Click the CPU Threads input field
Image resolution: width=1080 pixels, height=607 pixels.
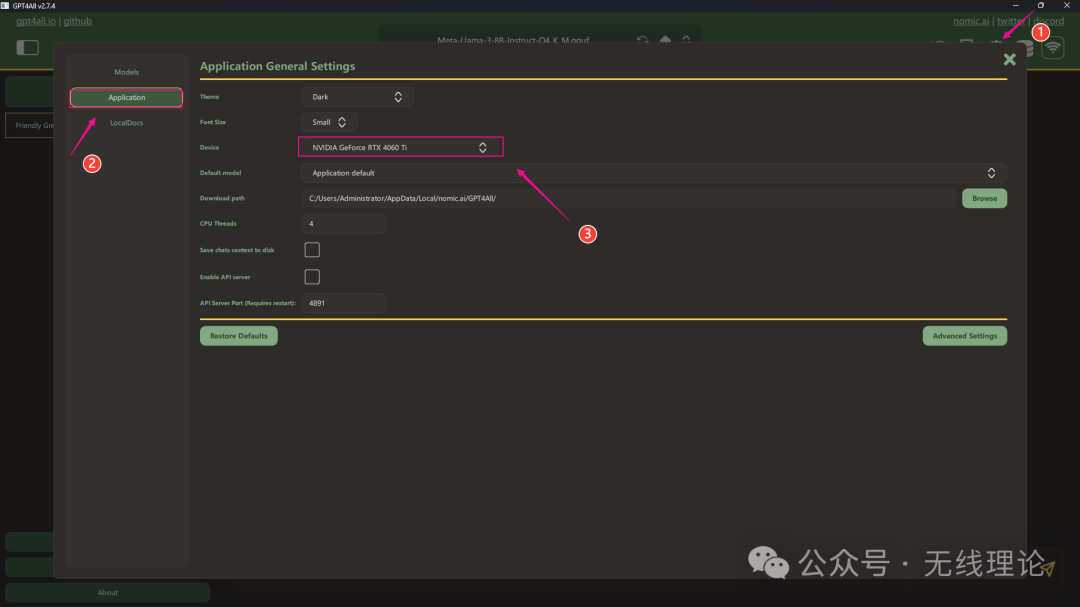click(x=343, y=224)
